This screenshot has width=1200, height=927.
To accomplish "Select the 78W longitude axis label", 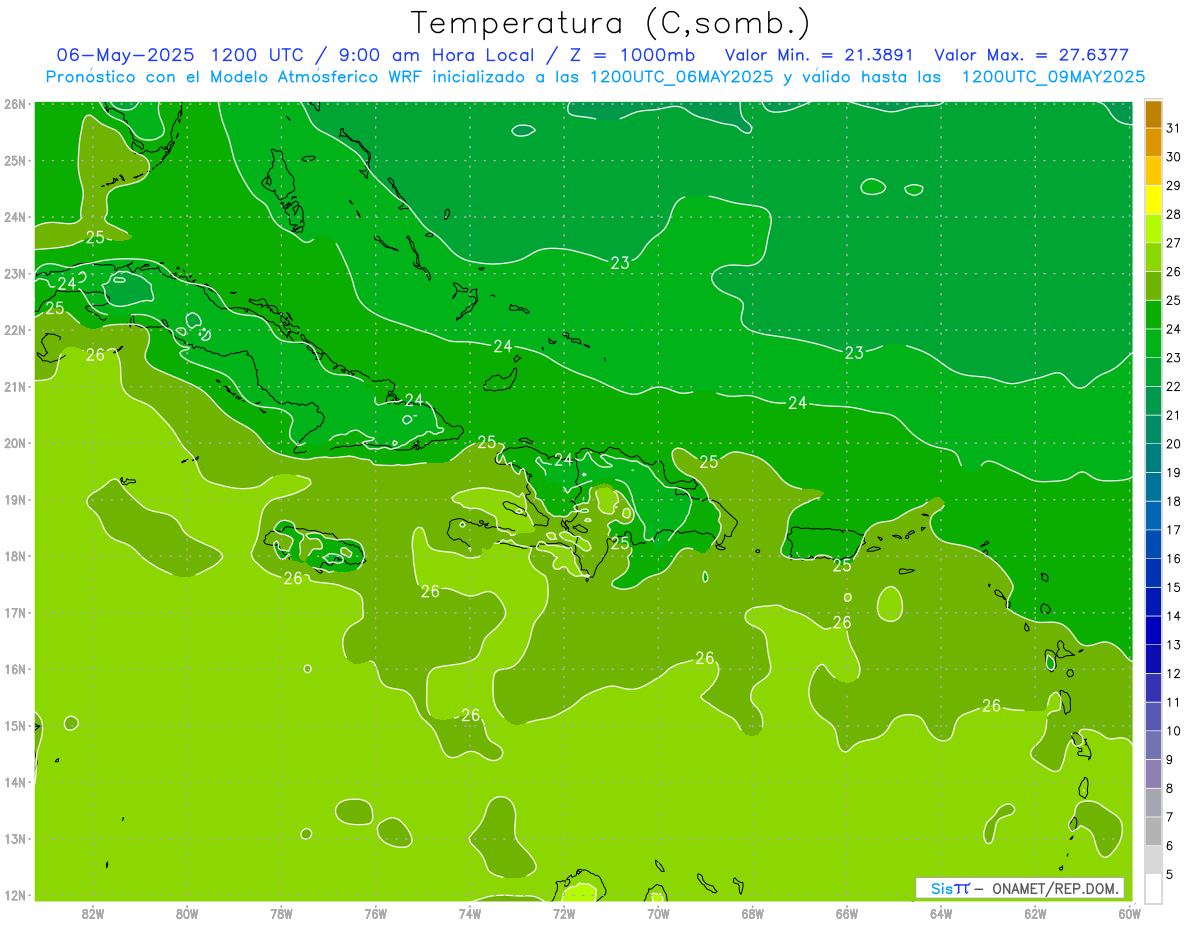I will coord(281,913).
